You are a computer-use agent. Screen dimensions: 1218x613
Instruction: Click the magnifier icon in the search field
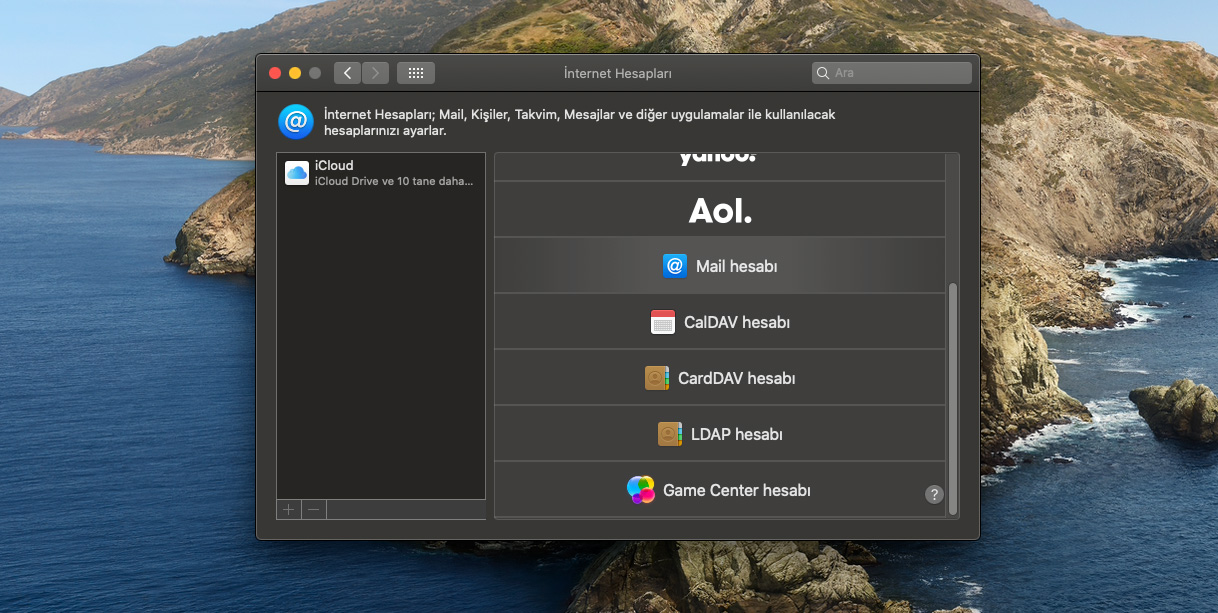(823, 73)
